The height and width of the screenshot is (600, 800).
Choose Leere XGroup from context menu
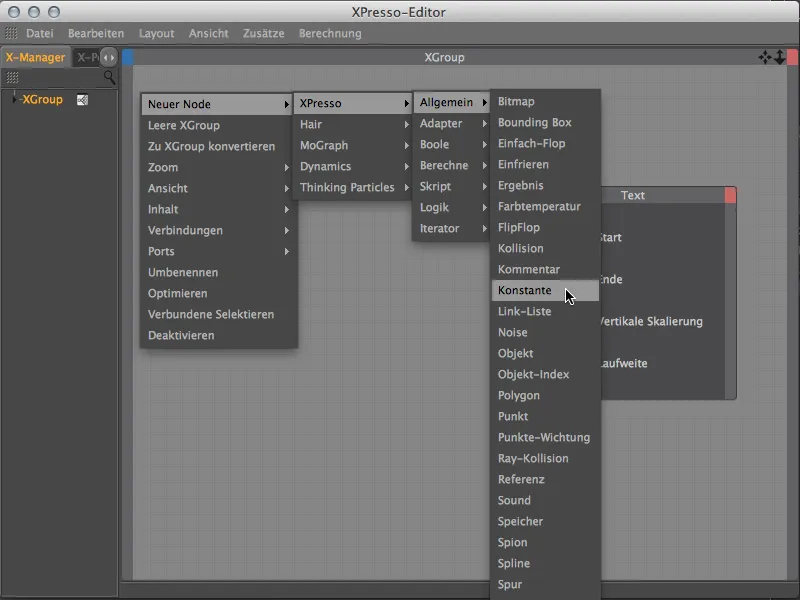click(217, 125)
